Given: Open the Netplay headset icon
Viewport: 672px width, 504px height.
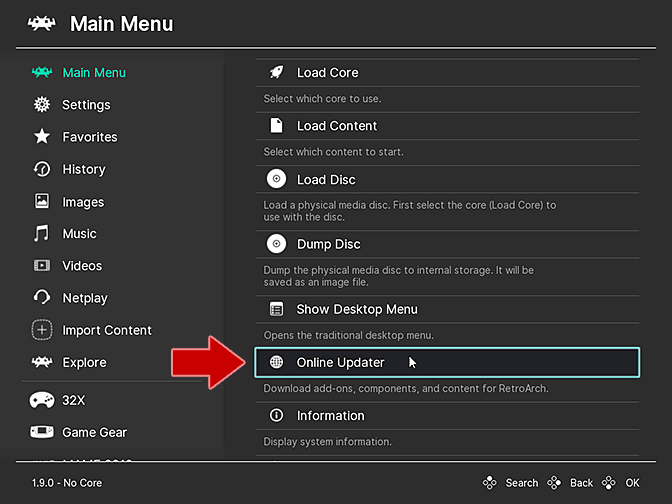Looking at the screenshot, I should [x=42, y=298].
